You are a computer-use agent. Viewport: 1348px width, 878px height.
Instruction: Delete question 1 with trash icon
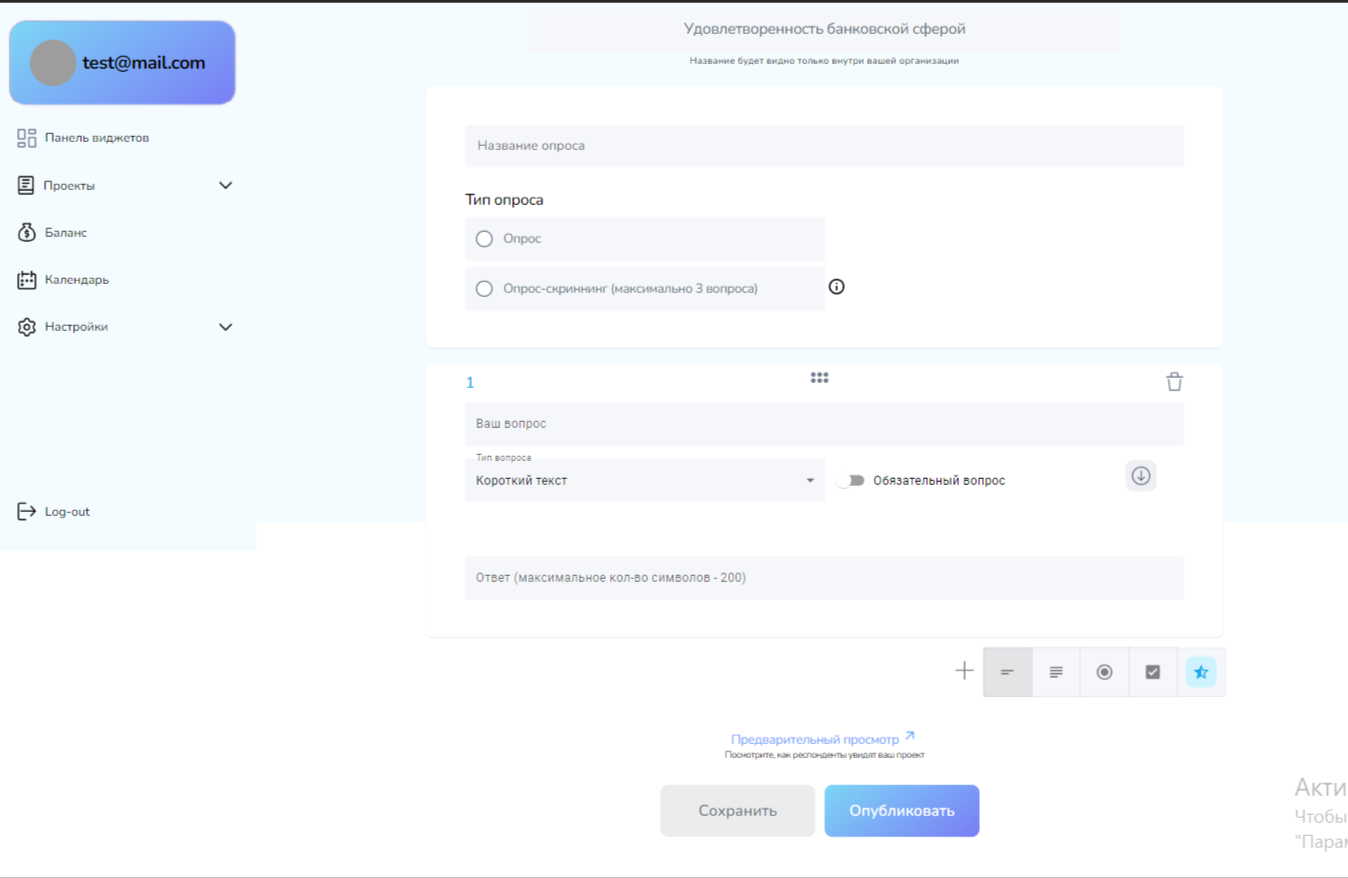click(1174, 382)
